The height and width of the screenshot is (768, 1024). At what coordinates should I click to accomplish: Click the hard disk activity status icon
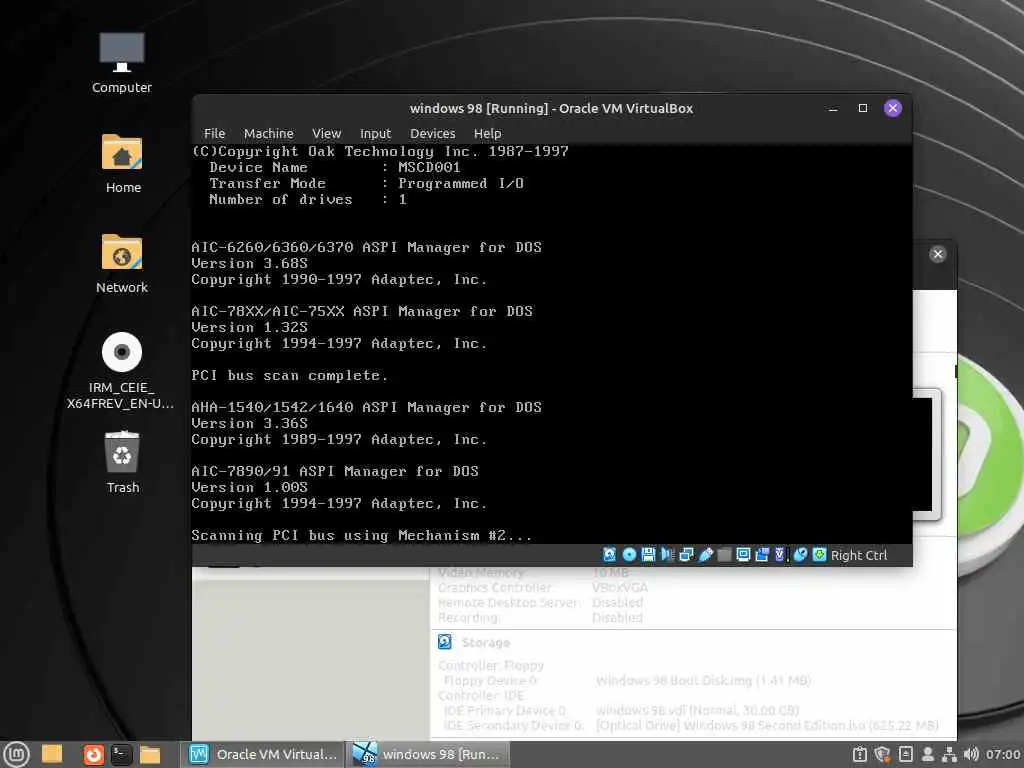coord(609,554)
